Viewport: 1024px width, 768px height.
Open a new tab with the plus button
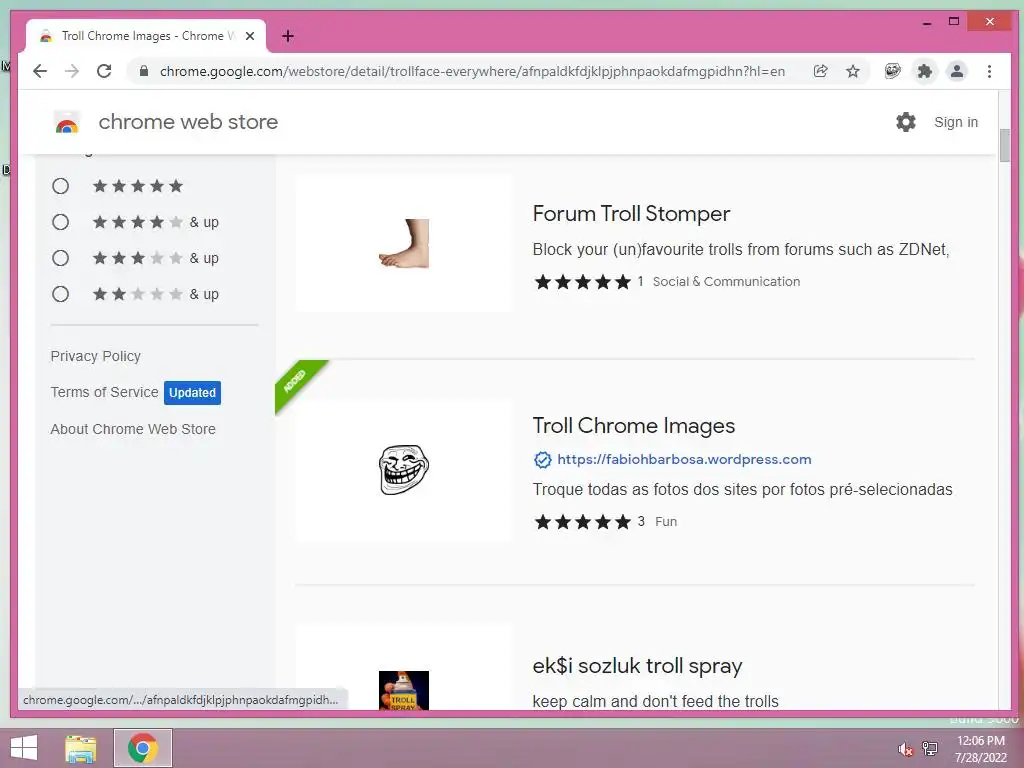coord(288,36)
